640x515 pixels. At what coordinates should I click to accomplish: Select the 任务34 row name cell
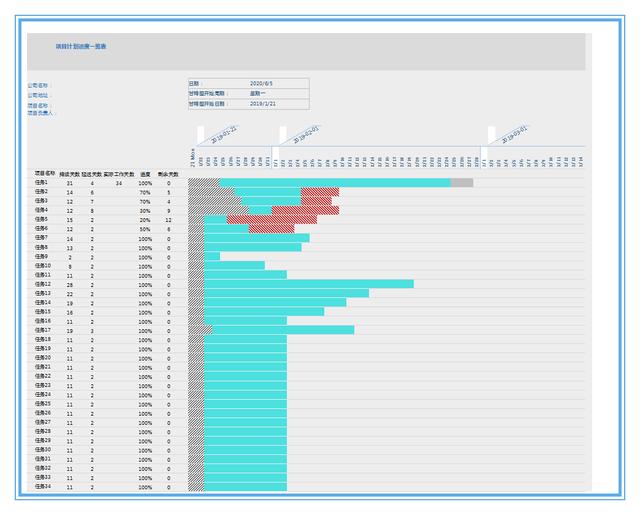(43, 486)
